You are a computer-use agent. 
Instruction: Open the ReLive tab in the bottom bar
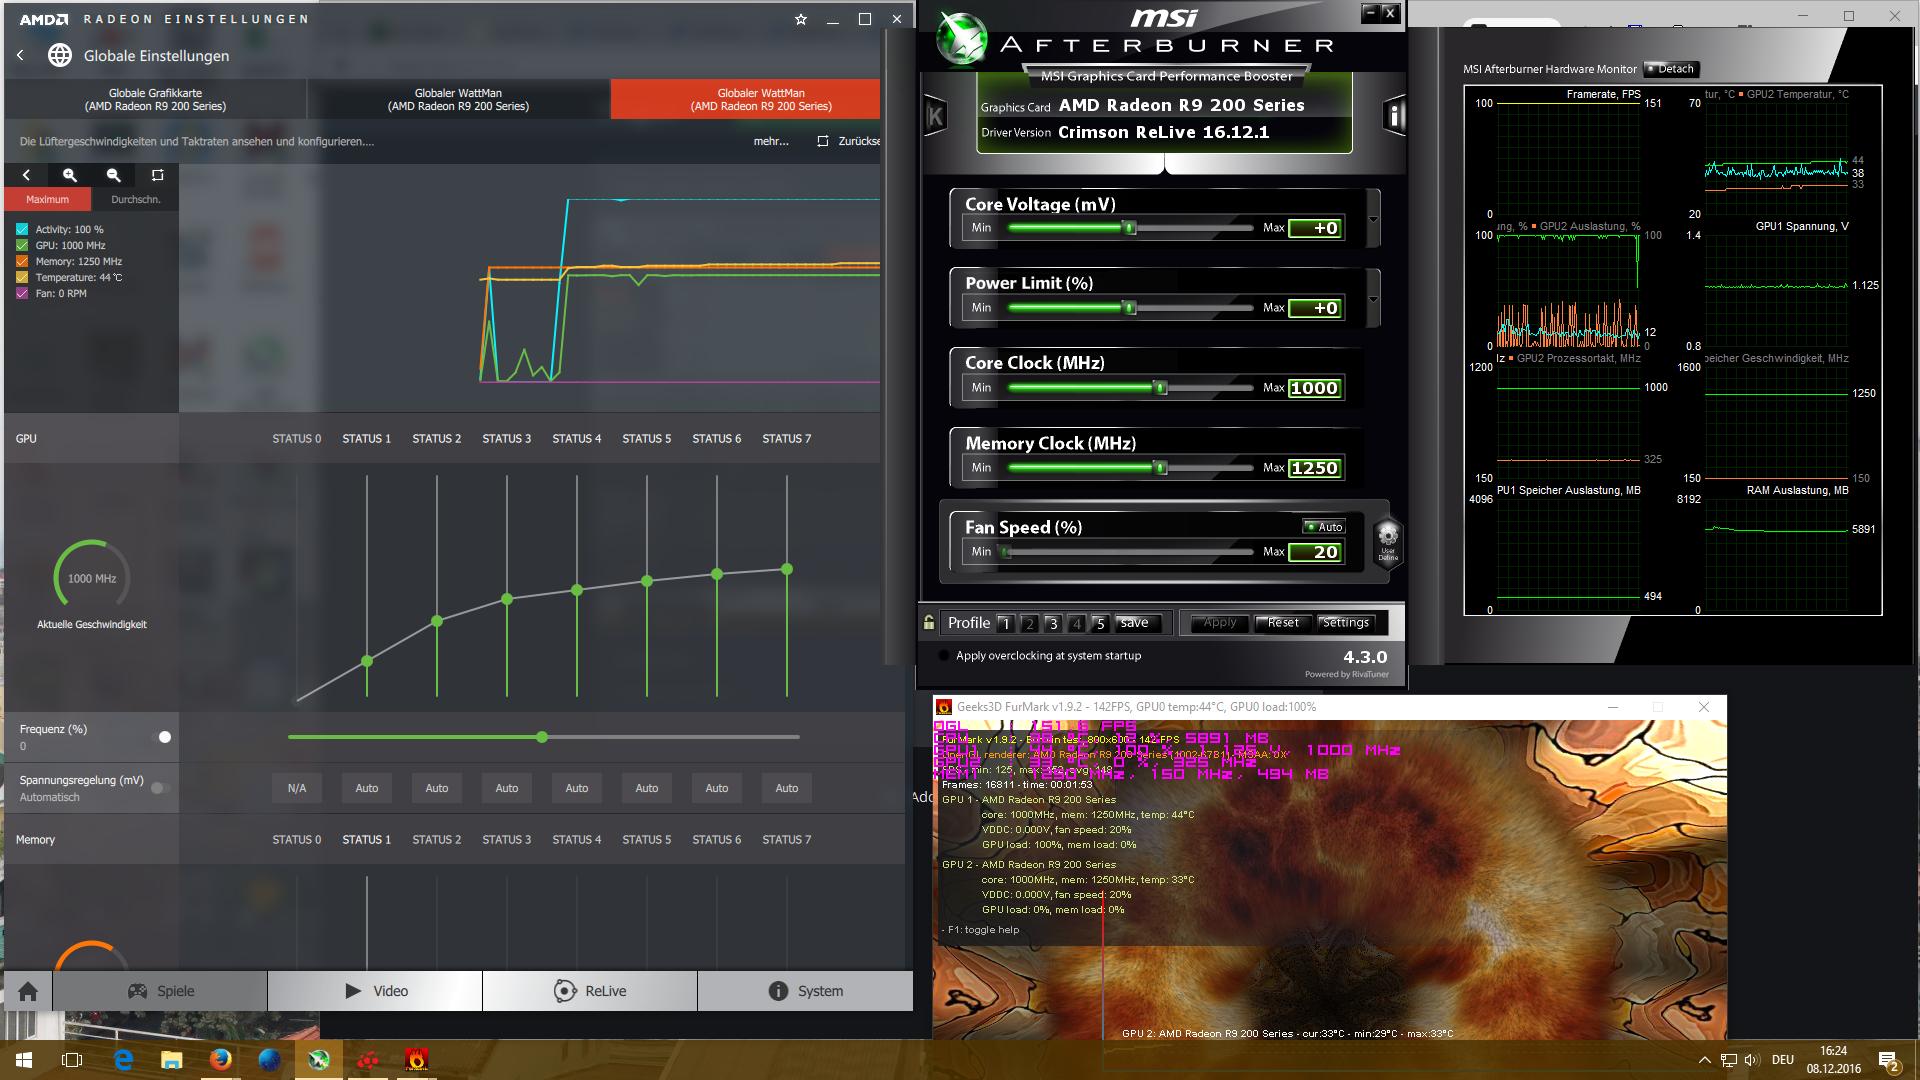click(x=590, y=991)
